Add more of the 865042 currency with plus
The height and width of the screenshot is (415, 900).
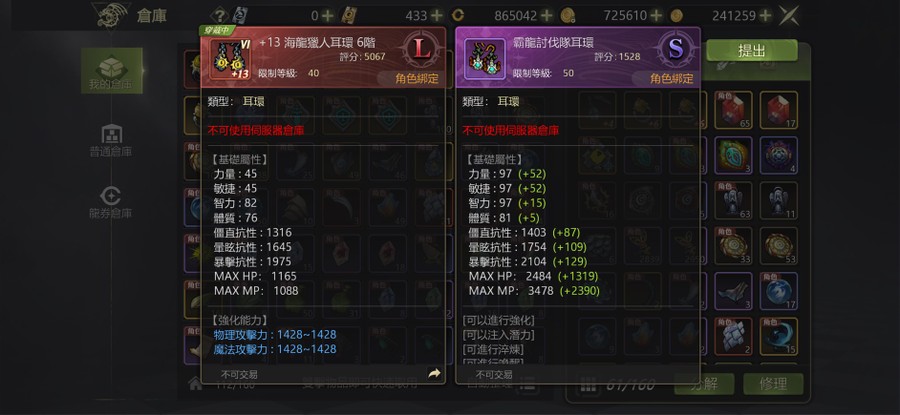tap(546, 15)
